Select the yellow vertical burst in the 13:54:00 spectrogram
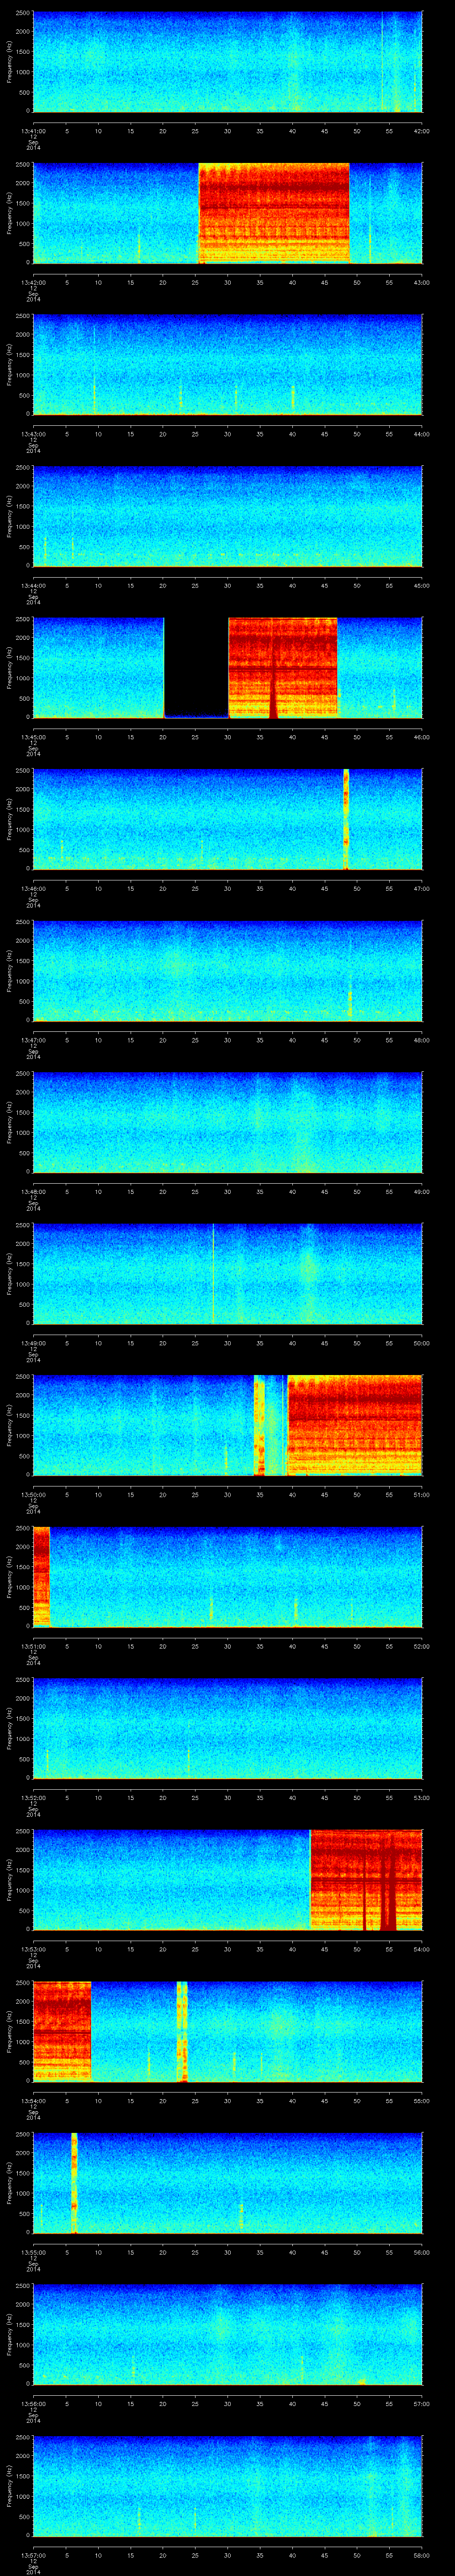Viewport: 455px width, 2576px height. point(182,2030)
